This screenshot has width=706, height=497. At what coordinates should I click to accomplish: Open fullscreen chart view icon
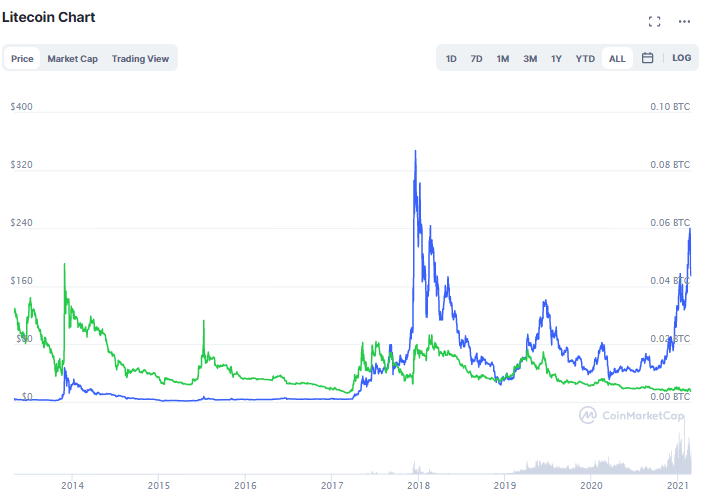pos(654,21)
